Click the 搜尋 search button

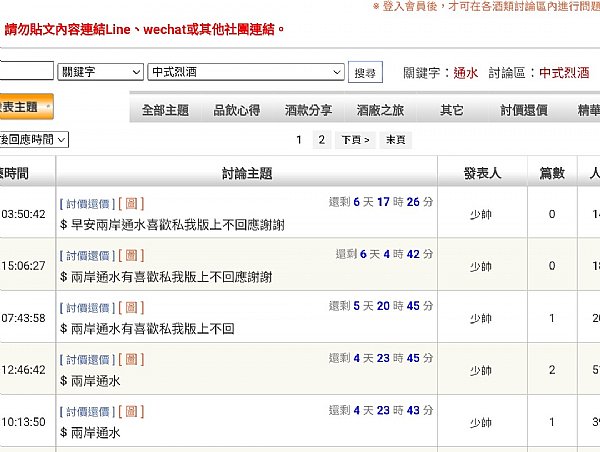click(x=365, y=72)
